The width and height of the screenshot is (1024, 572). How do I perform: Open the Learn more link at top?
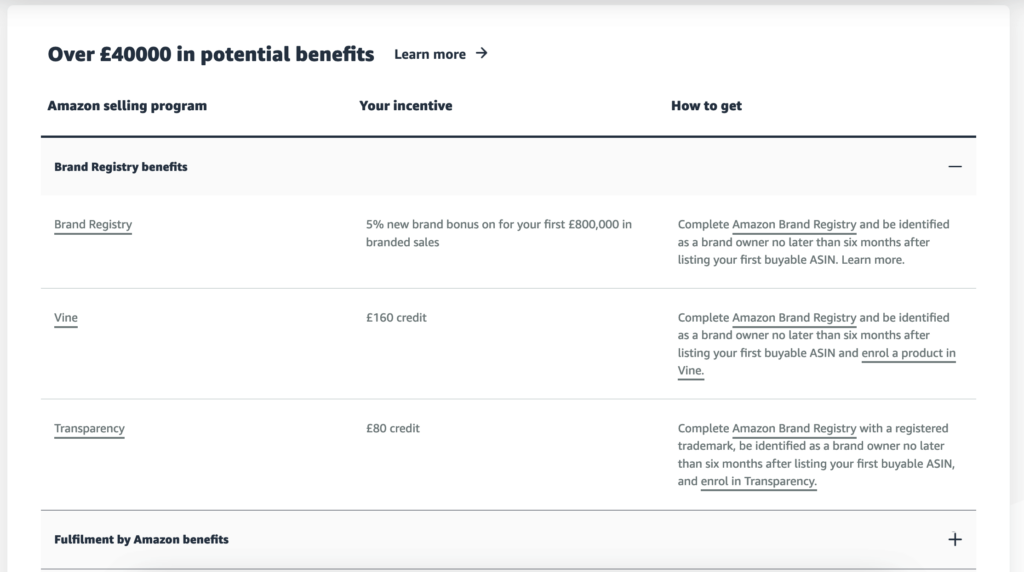[x=430, y=54]
